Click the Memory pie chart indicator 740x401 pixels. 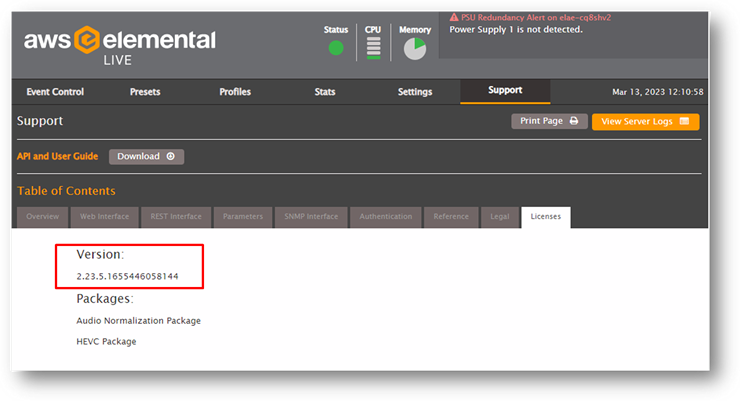click(415, 49)
